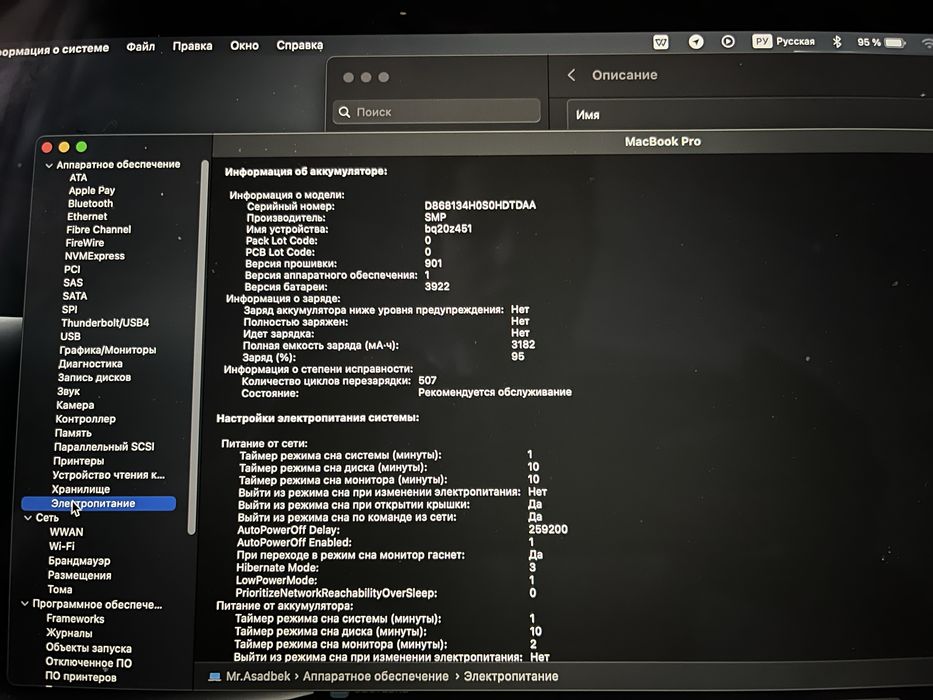The image size is (933, 700).
Task: Select Отключенное ПО in the sidebar
Action: pyautogui.click(x=89, y=662)
